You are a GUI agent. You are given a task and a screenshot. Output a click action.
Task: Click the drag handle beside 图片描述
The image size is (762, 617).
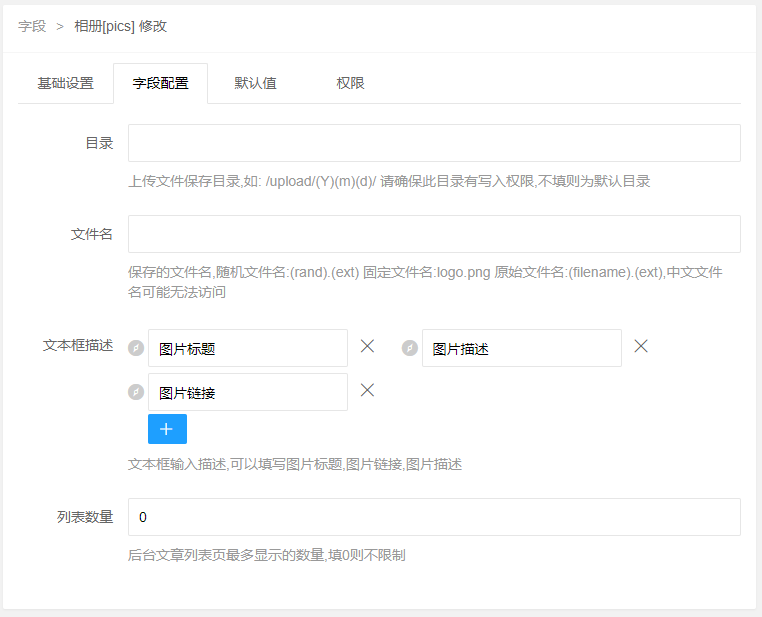(x=410, y=348)
